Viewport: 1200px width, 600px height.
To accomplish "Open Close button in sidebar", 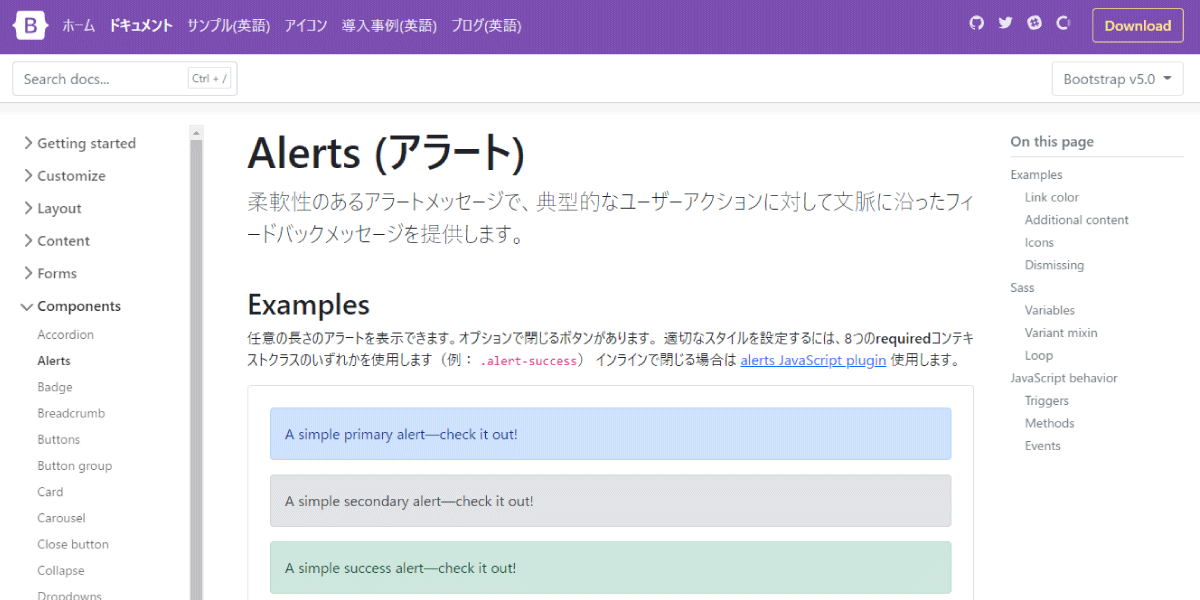I will [73, 544].
